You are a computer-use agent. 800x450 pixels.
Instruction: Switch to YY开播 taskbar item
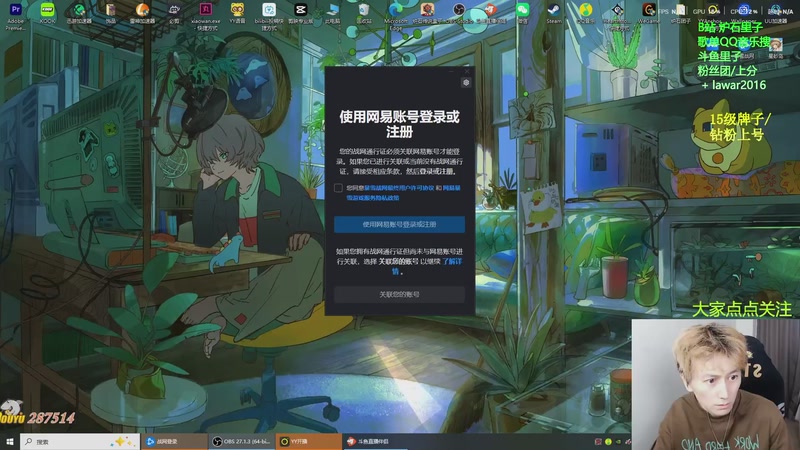309,441
